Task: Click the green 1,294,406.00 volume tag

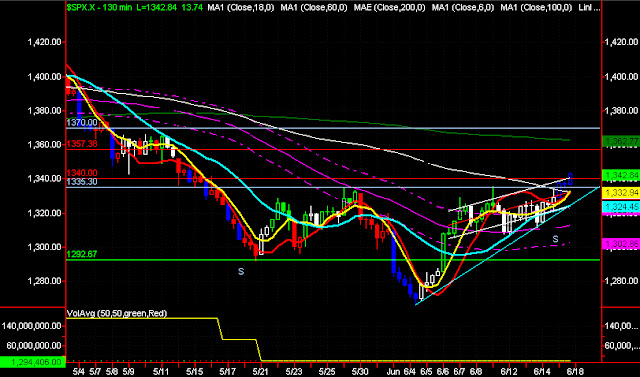Action: coord(32,362)
